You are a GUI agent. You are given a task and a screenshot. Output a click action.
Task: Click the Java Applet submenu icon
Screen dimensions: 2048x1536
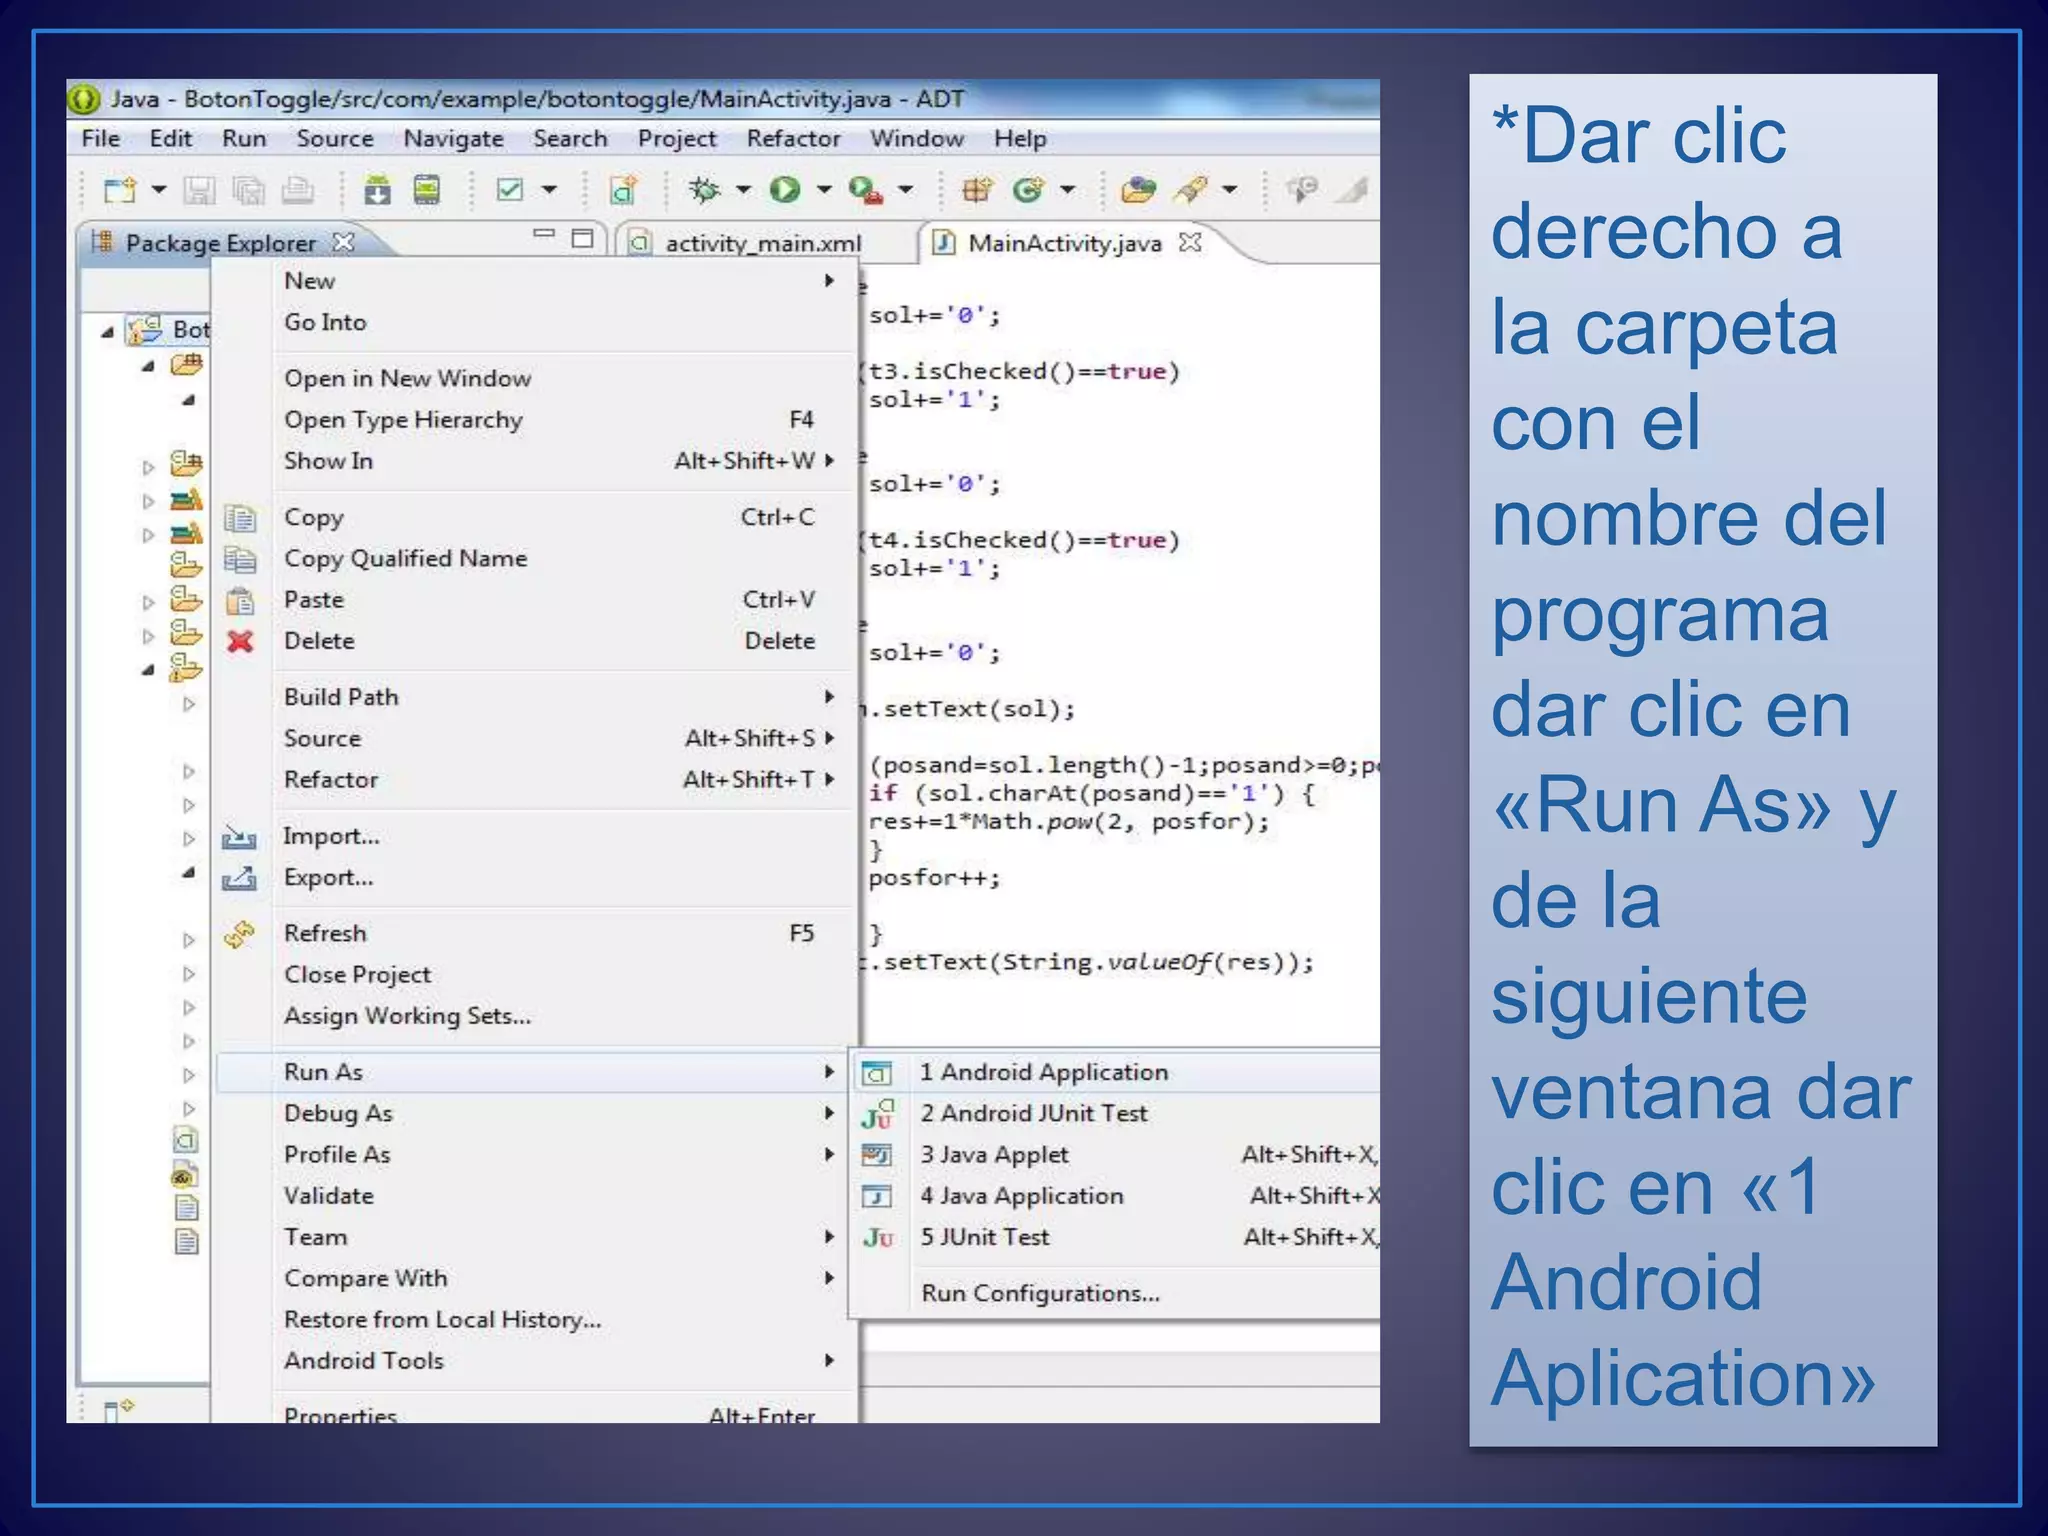(x=877, y=1155)
